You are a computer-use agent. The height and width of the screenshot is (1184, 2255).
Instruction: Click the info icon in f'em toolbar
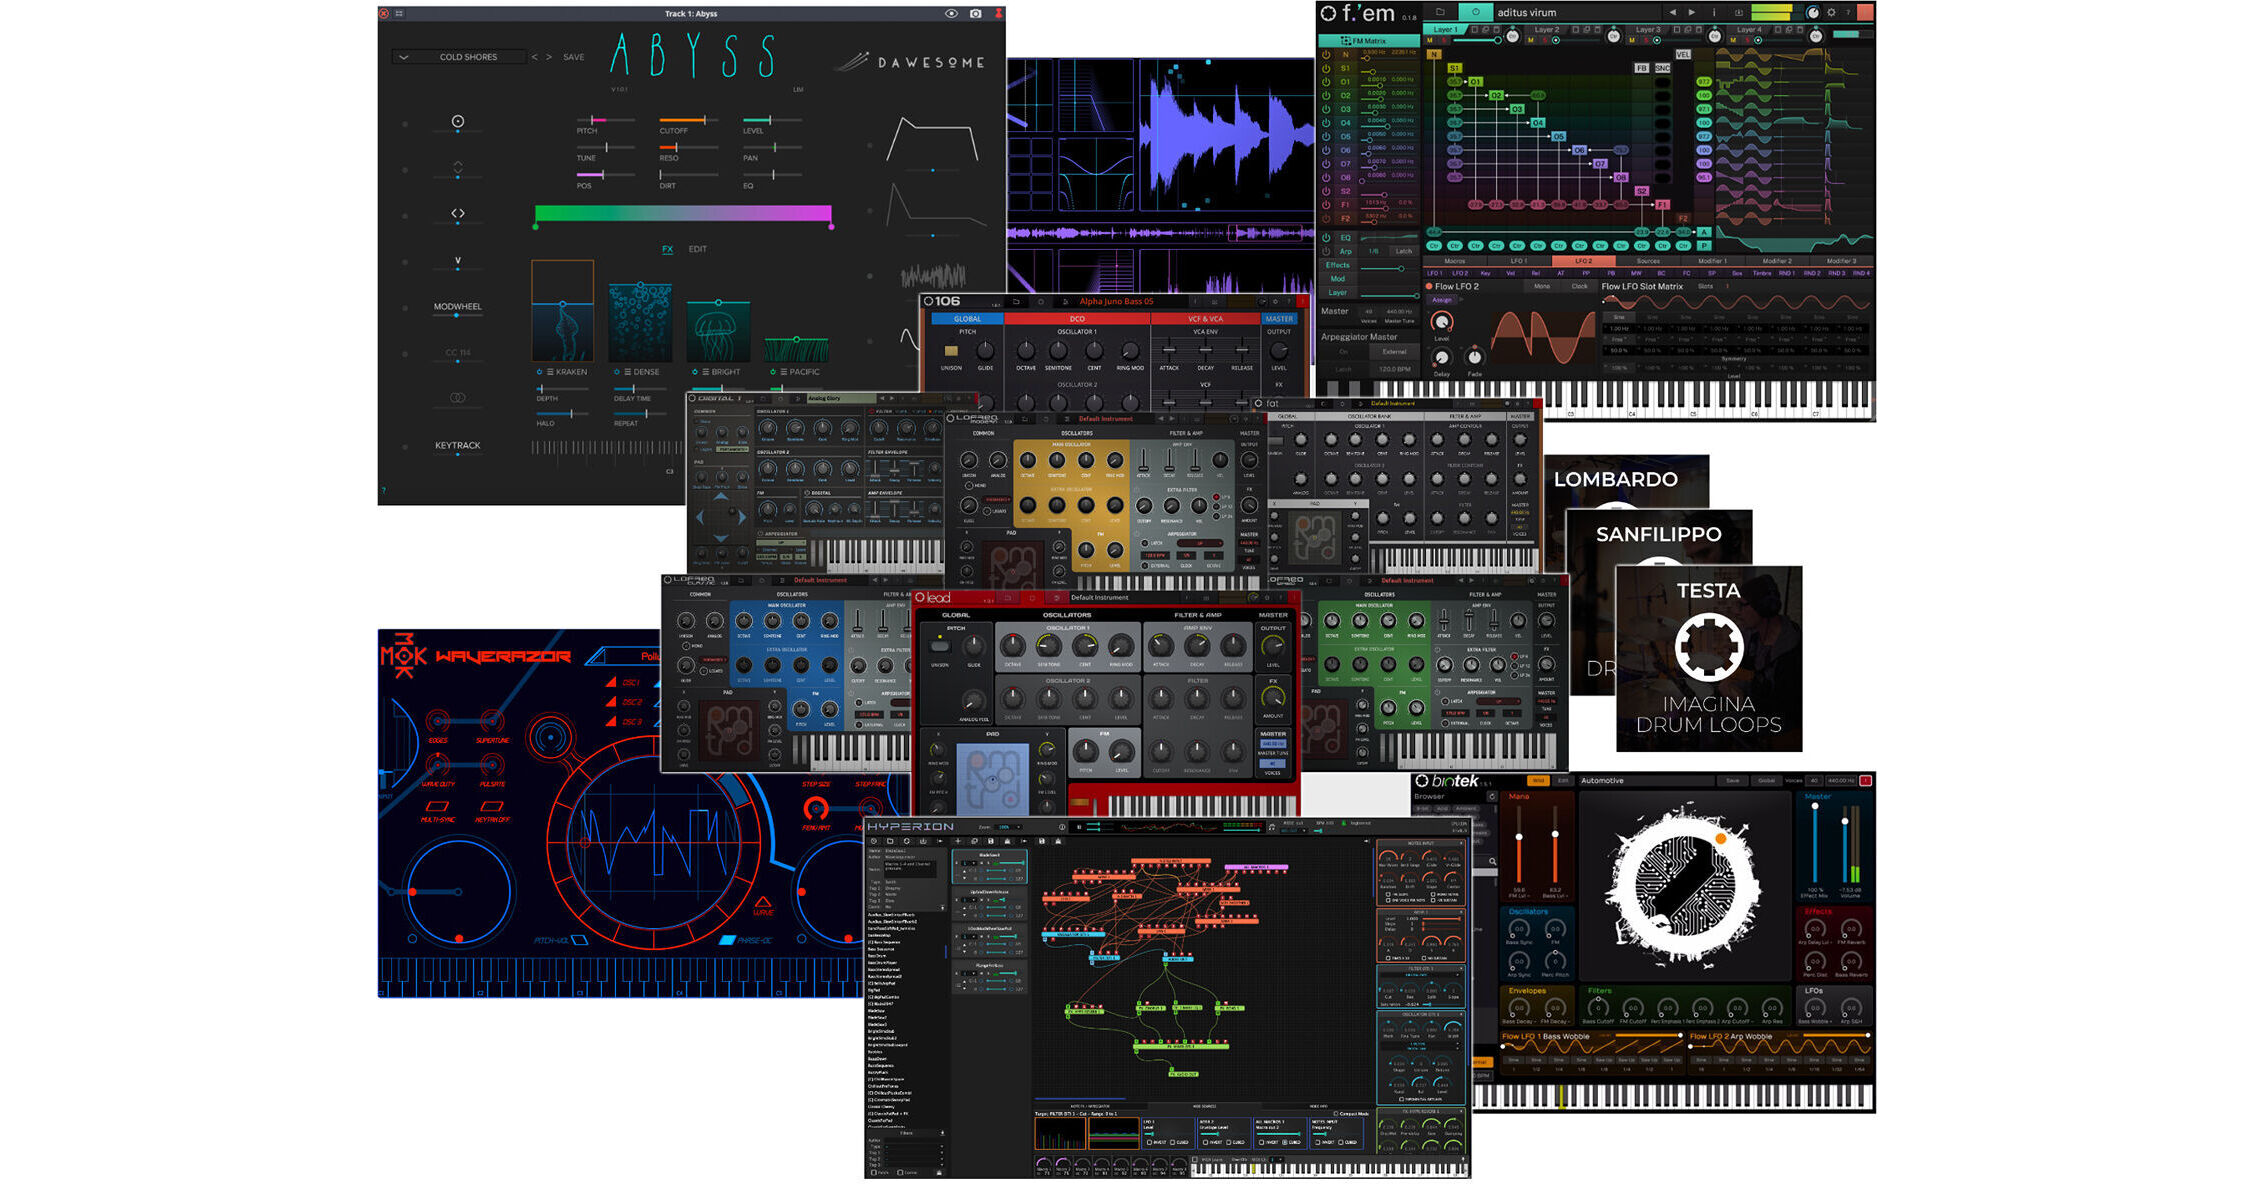(x=1713, y=12)
